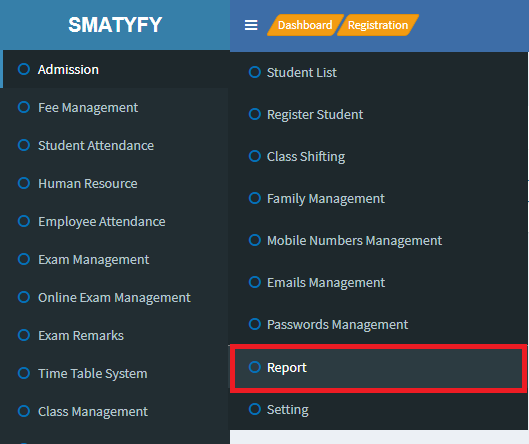Click the SMATYFY logo title
529x444 pixels.
click(115, 25)
